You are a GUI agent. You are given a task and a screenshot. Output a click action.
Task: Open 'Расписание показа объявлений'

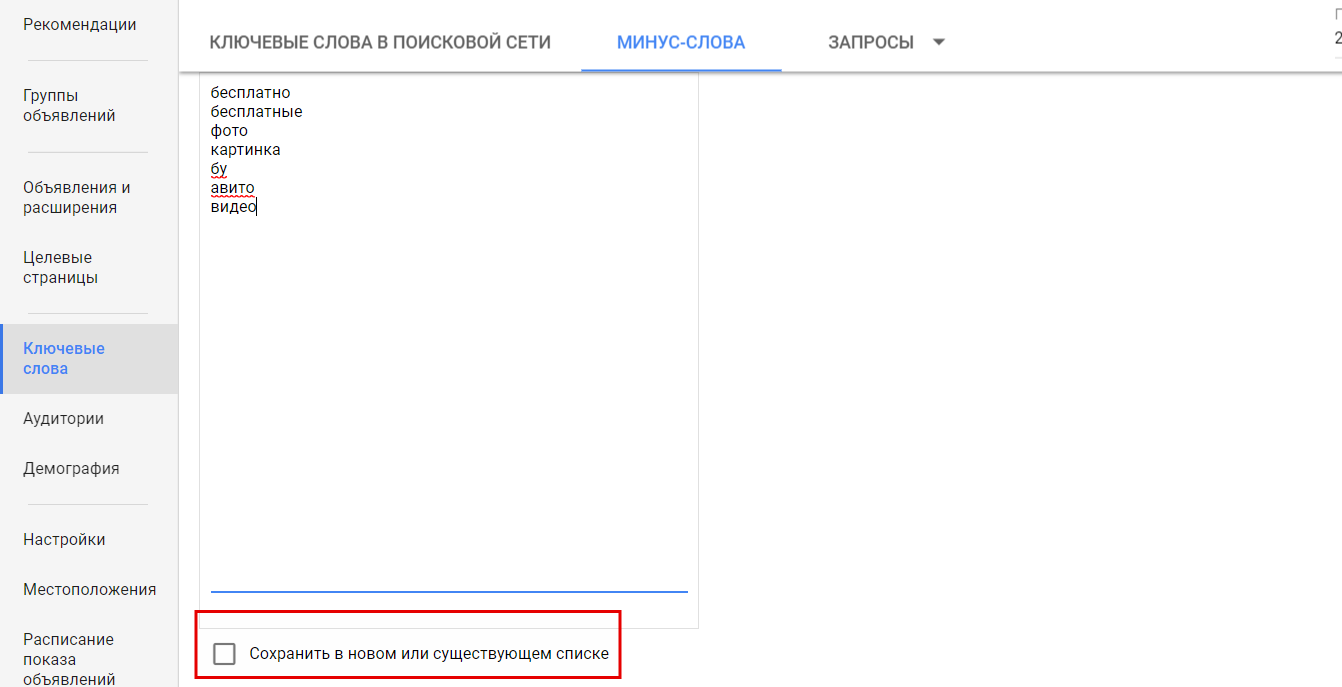(x=68, y=658)
